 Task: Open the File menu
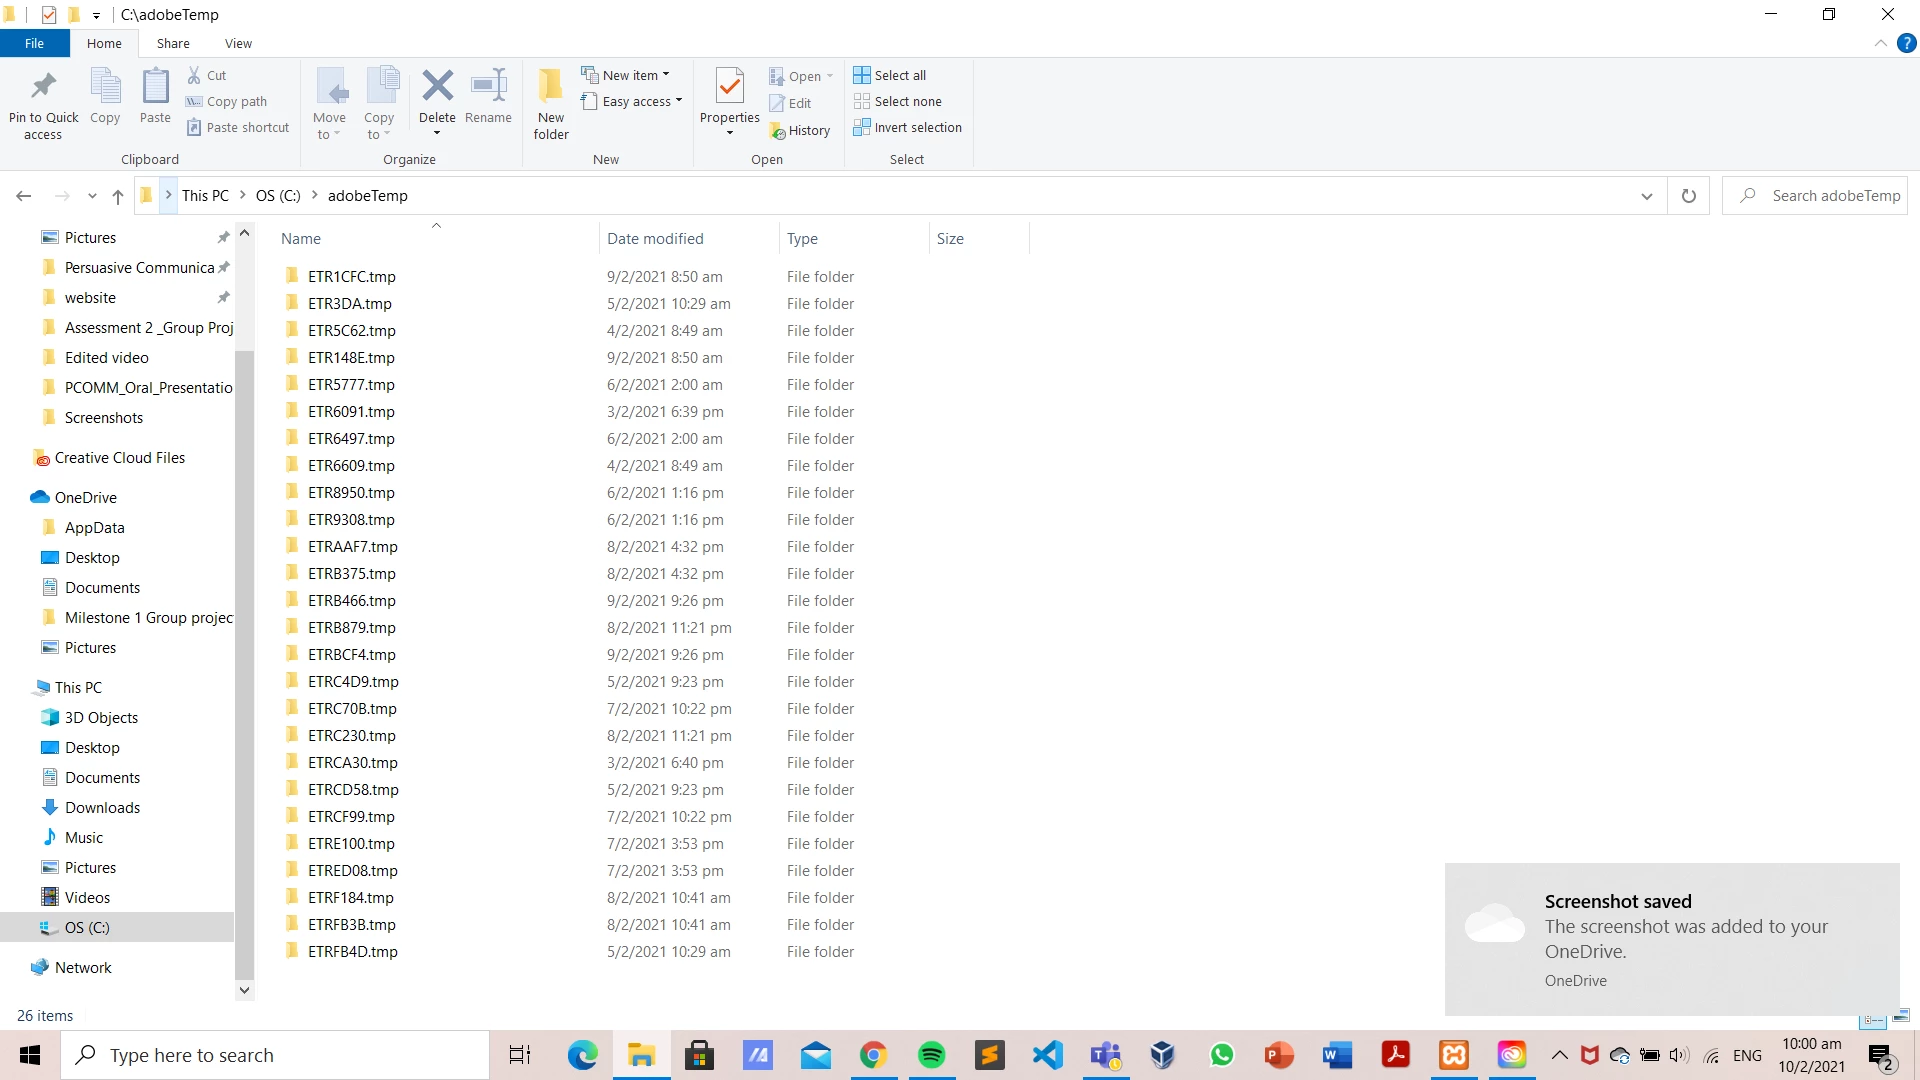click(x=34, y=44)
